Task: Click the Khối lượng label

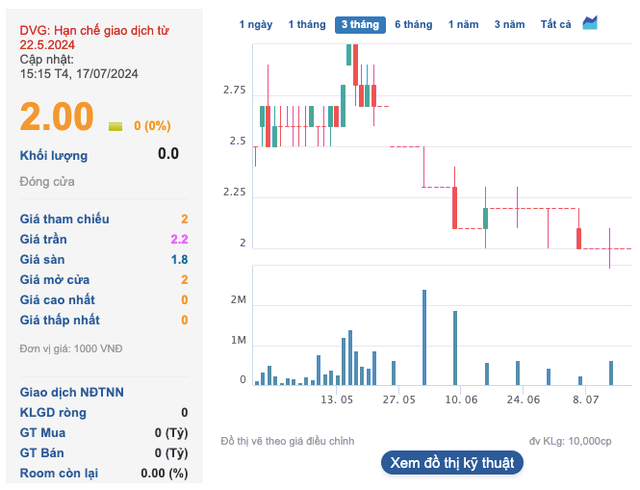Action: [54, 155]
